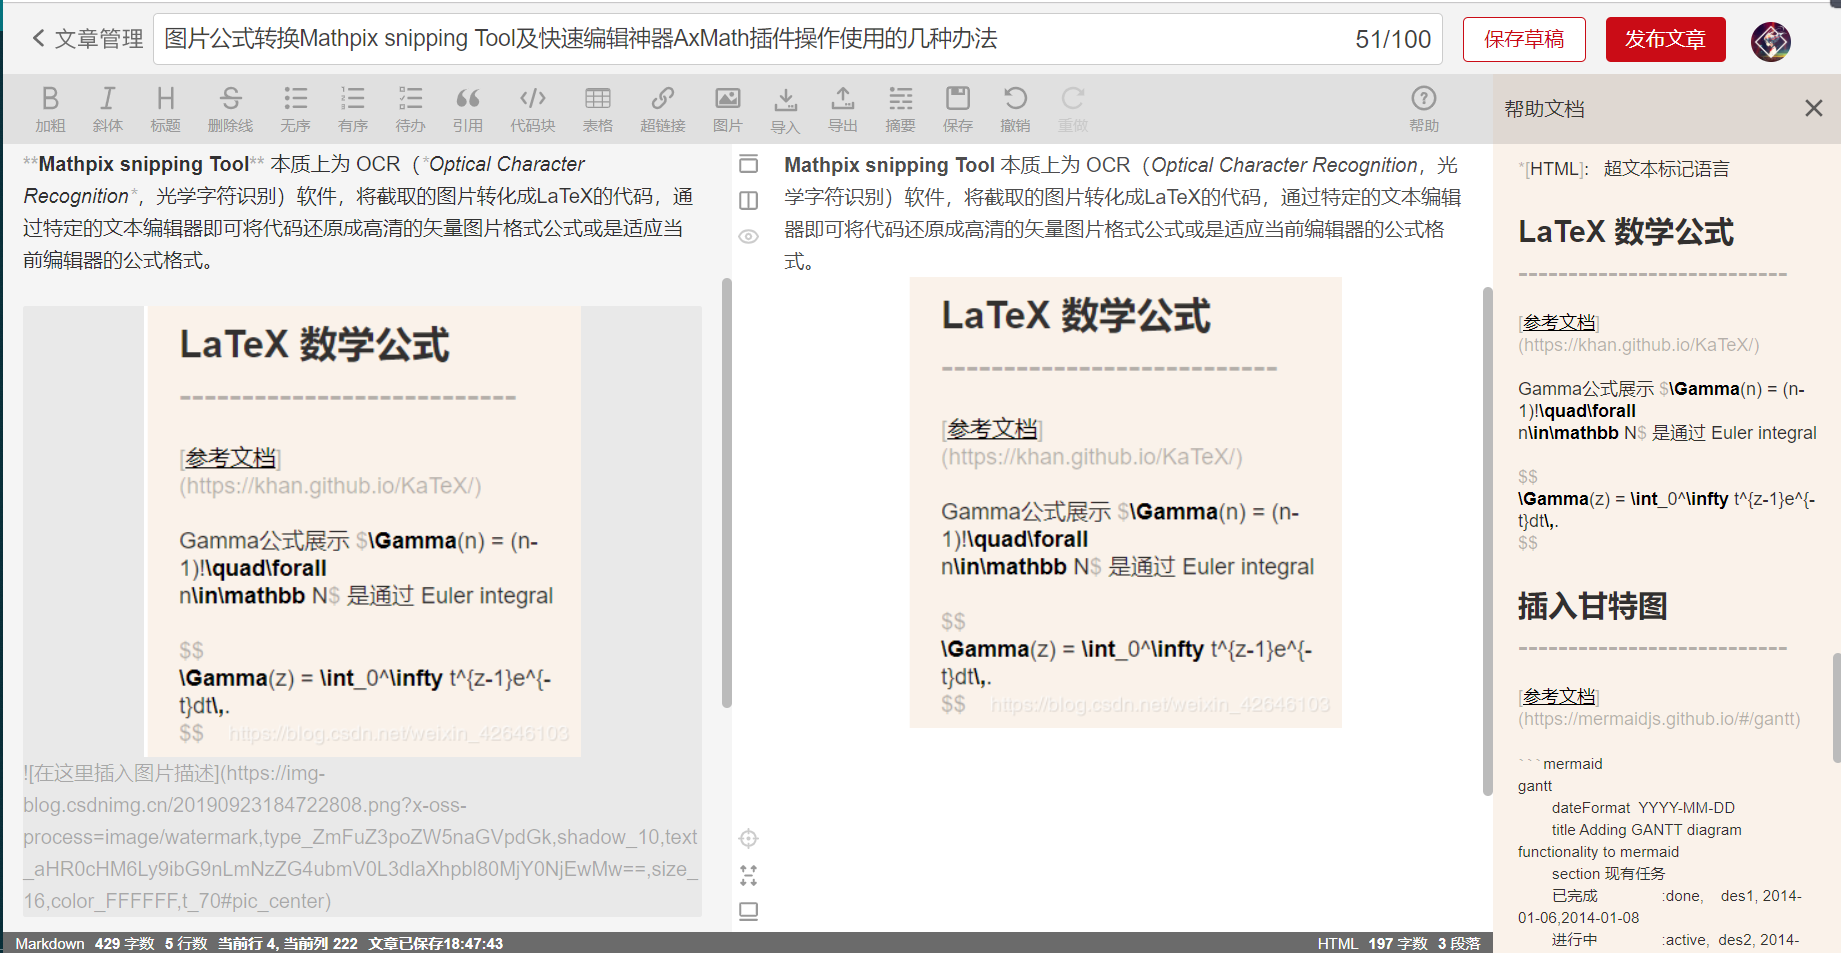Apply italic formatting (斜体)

coord(107,108)
